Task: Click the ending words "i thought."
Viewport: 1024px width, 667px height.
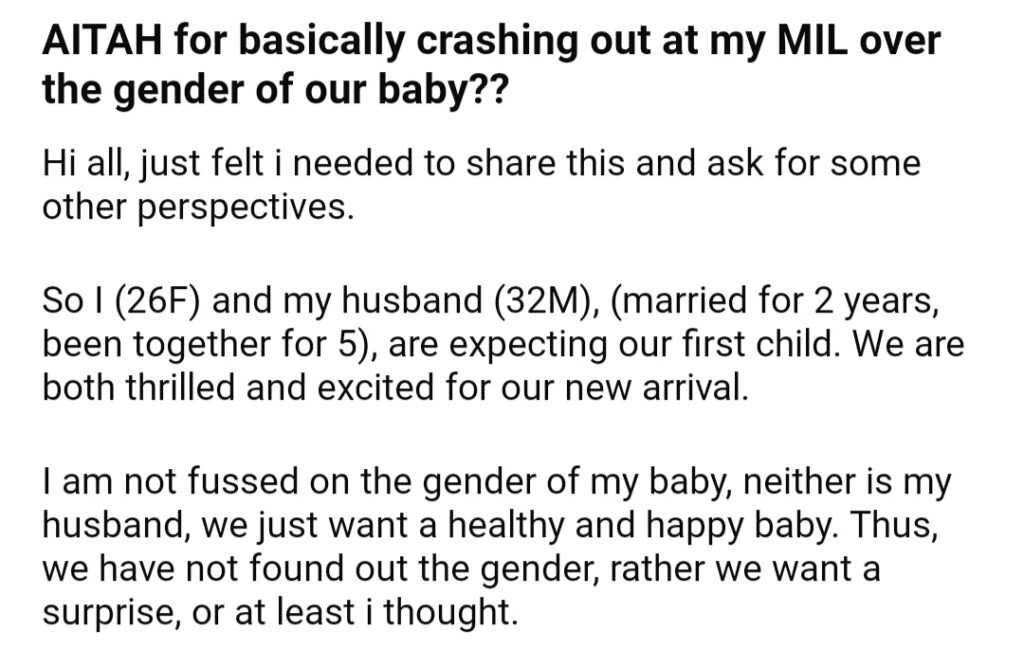Action: (x=451, y=612)
